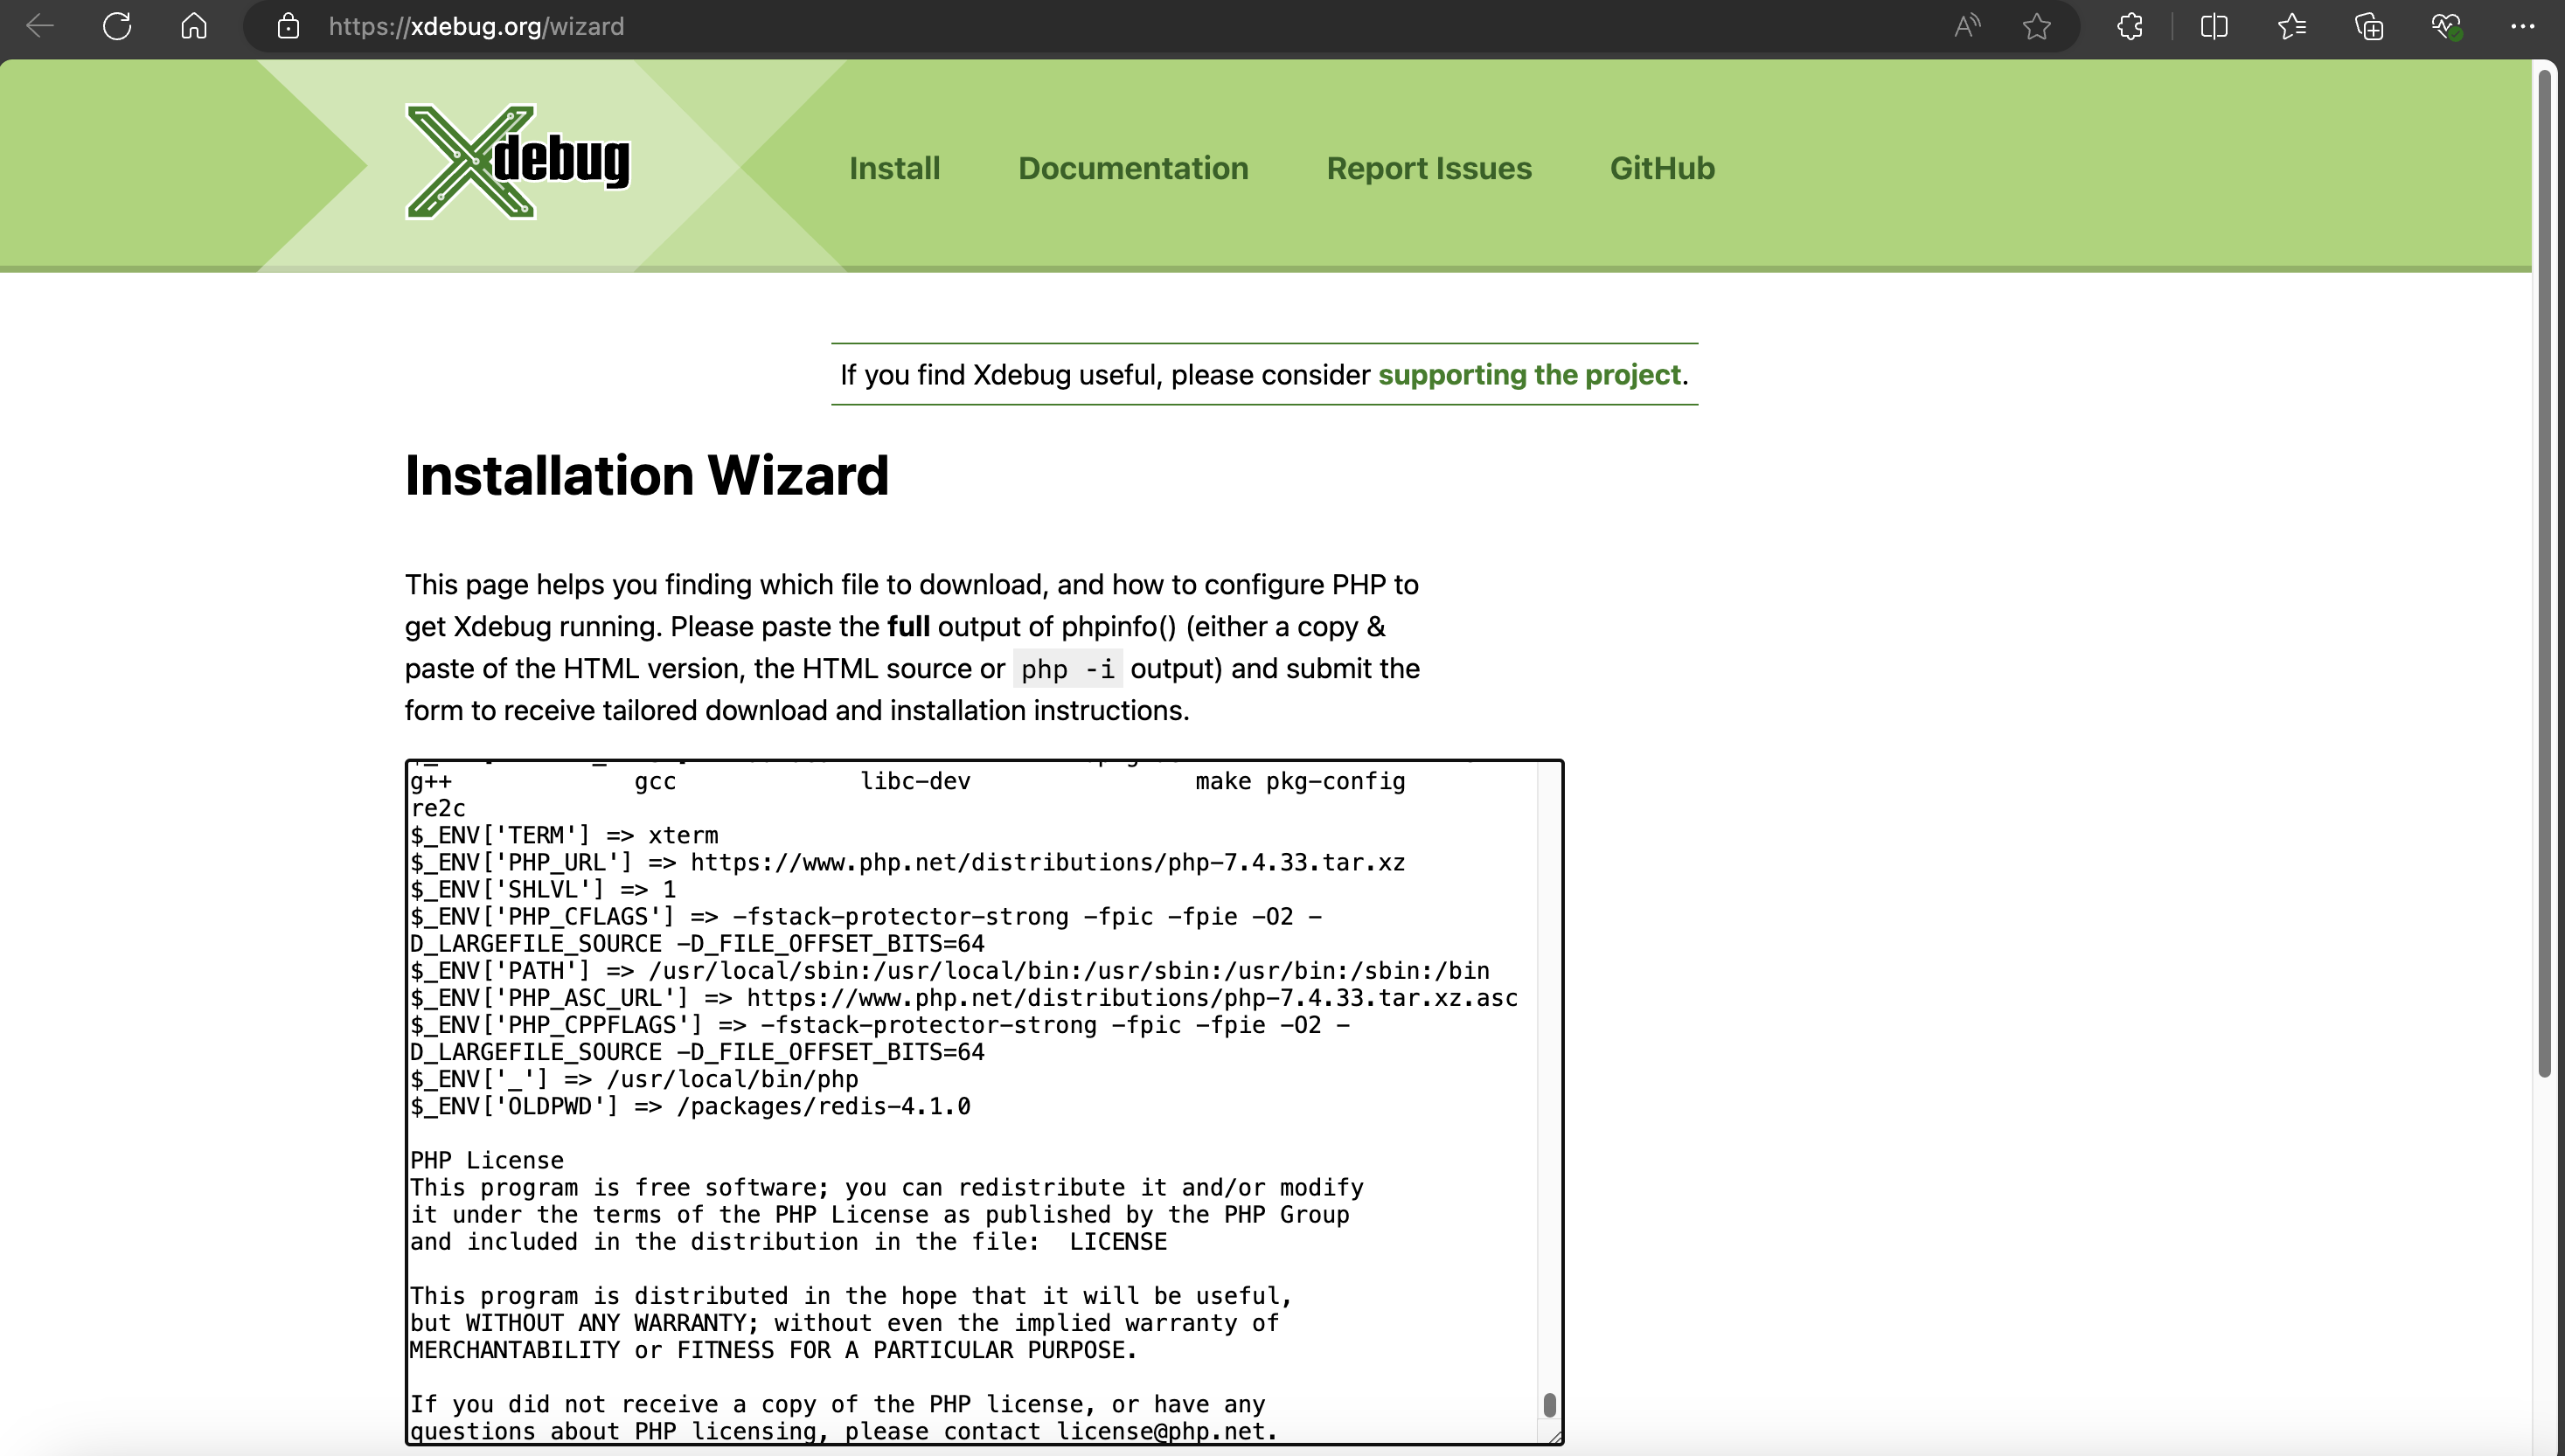Click the browser back arrow

coord(40,26)
